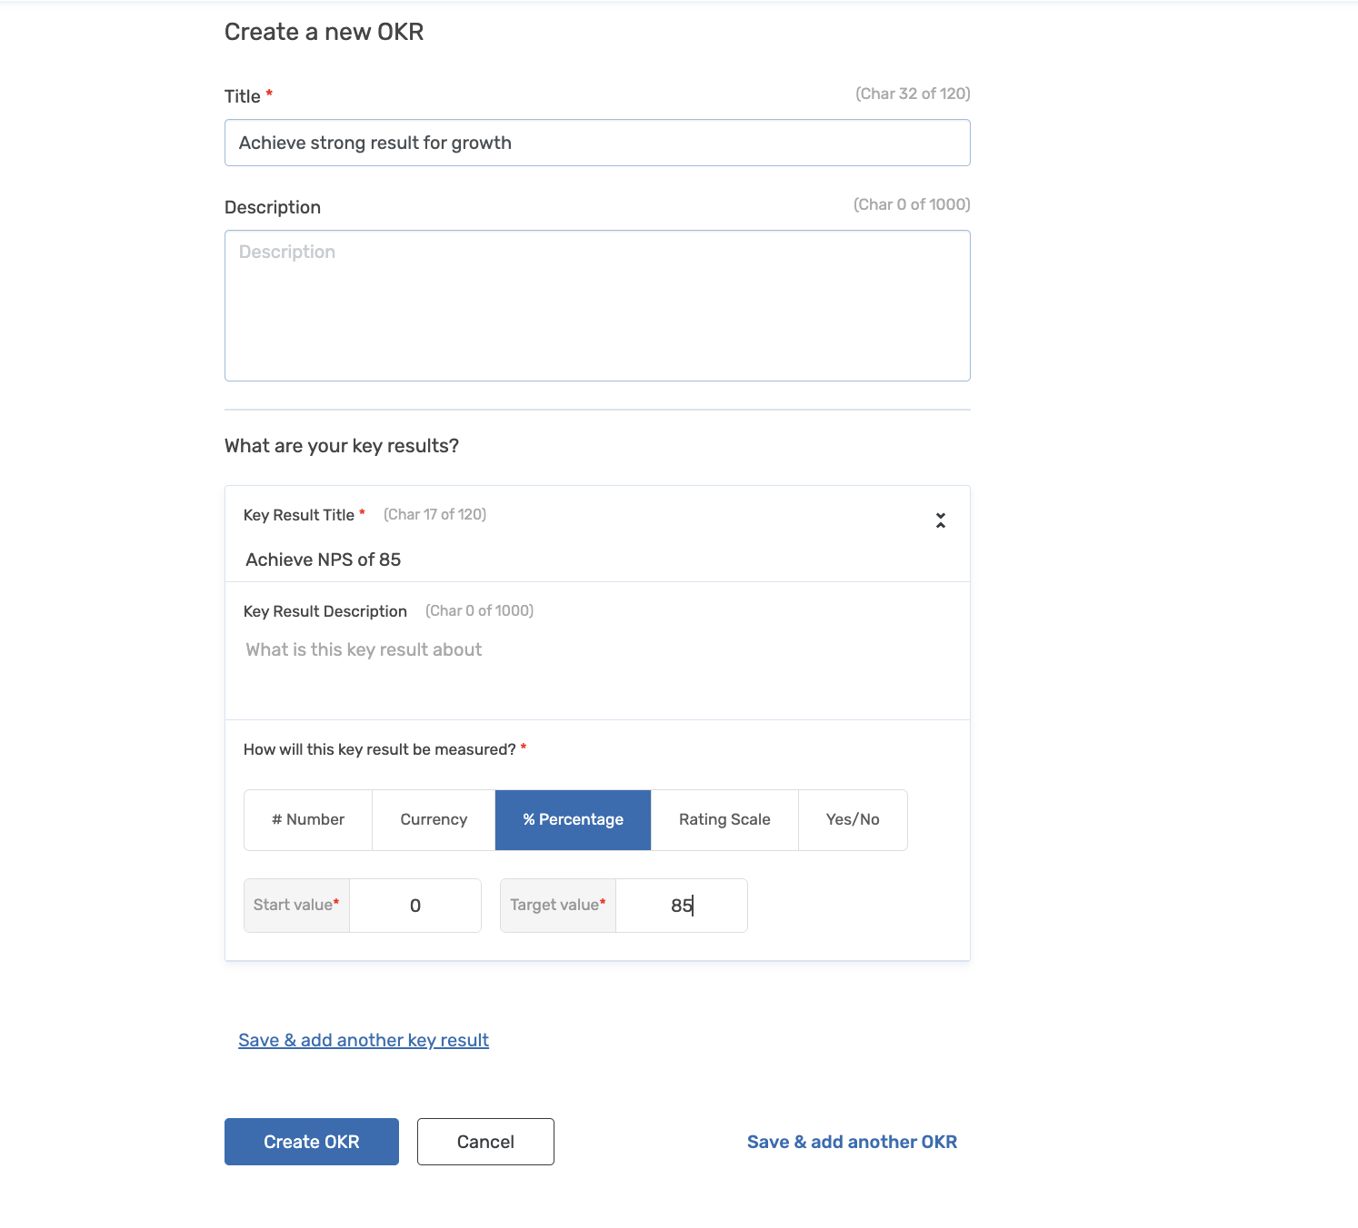This screenshot has width=1358, height=1228.
Task: Click the highlighted % Percentage option
Action: [572, 819]
